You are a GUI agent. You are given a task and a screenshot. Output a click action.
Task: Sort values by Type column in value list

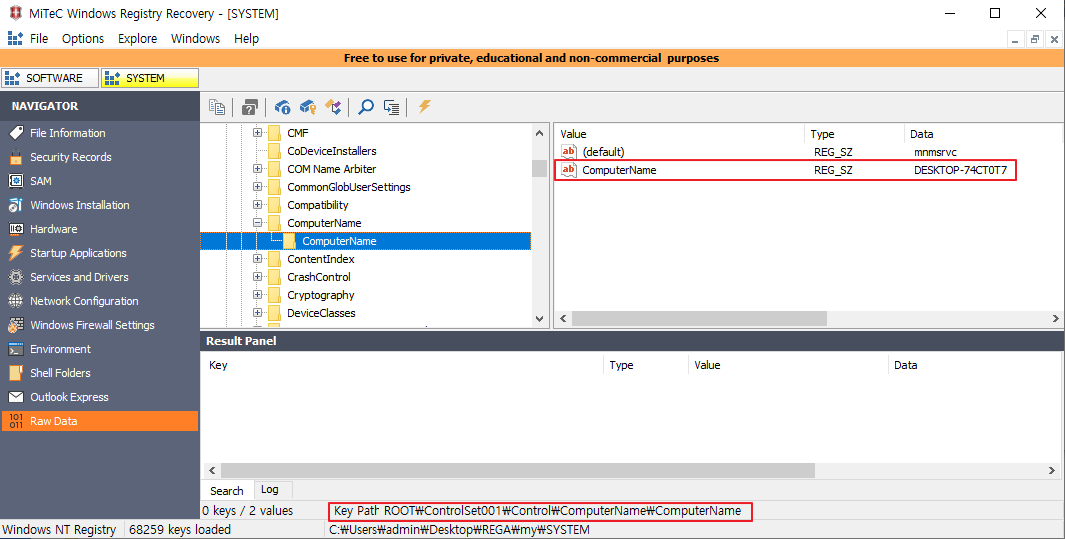tap(854, 134)
